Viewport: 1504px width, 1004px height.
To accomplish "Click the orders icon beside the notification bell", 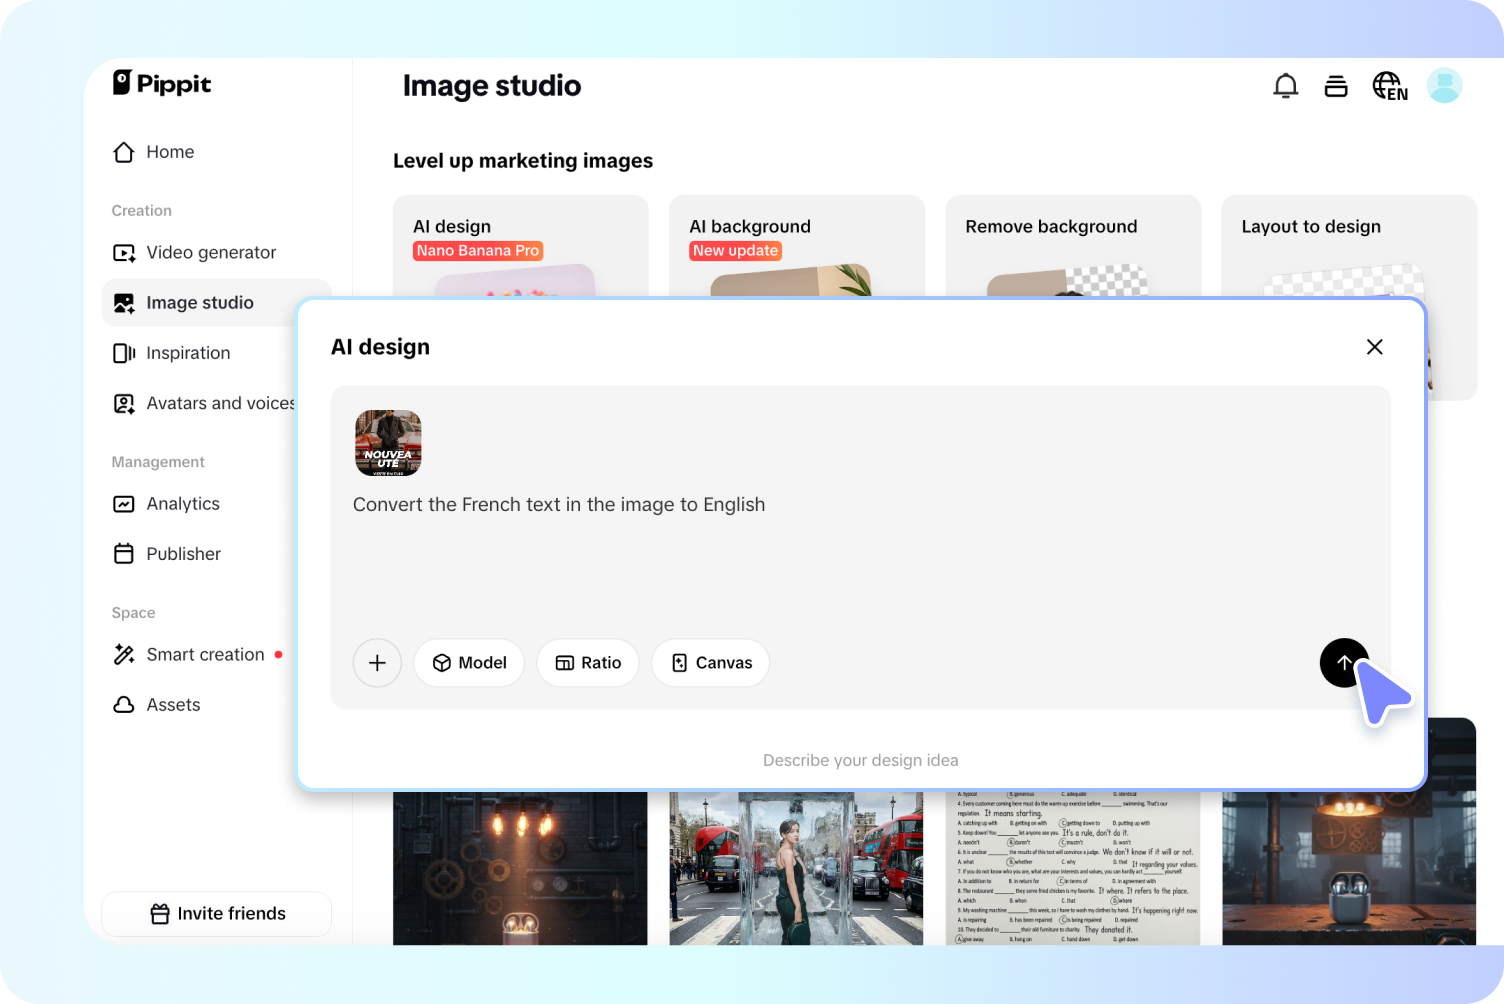I will point(1336,85).
